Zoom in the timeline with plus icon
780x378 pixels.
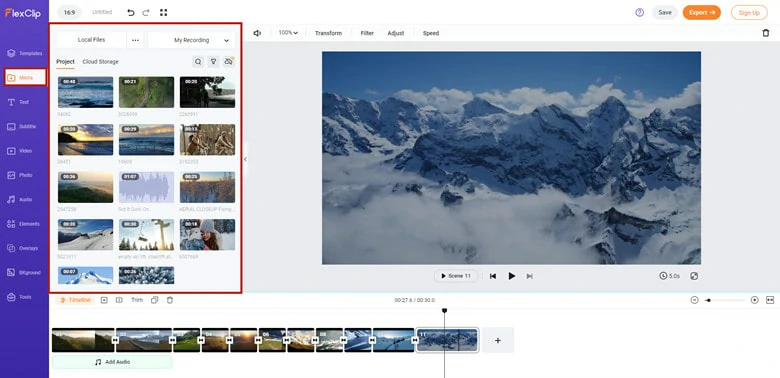tap(755, 300)
